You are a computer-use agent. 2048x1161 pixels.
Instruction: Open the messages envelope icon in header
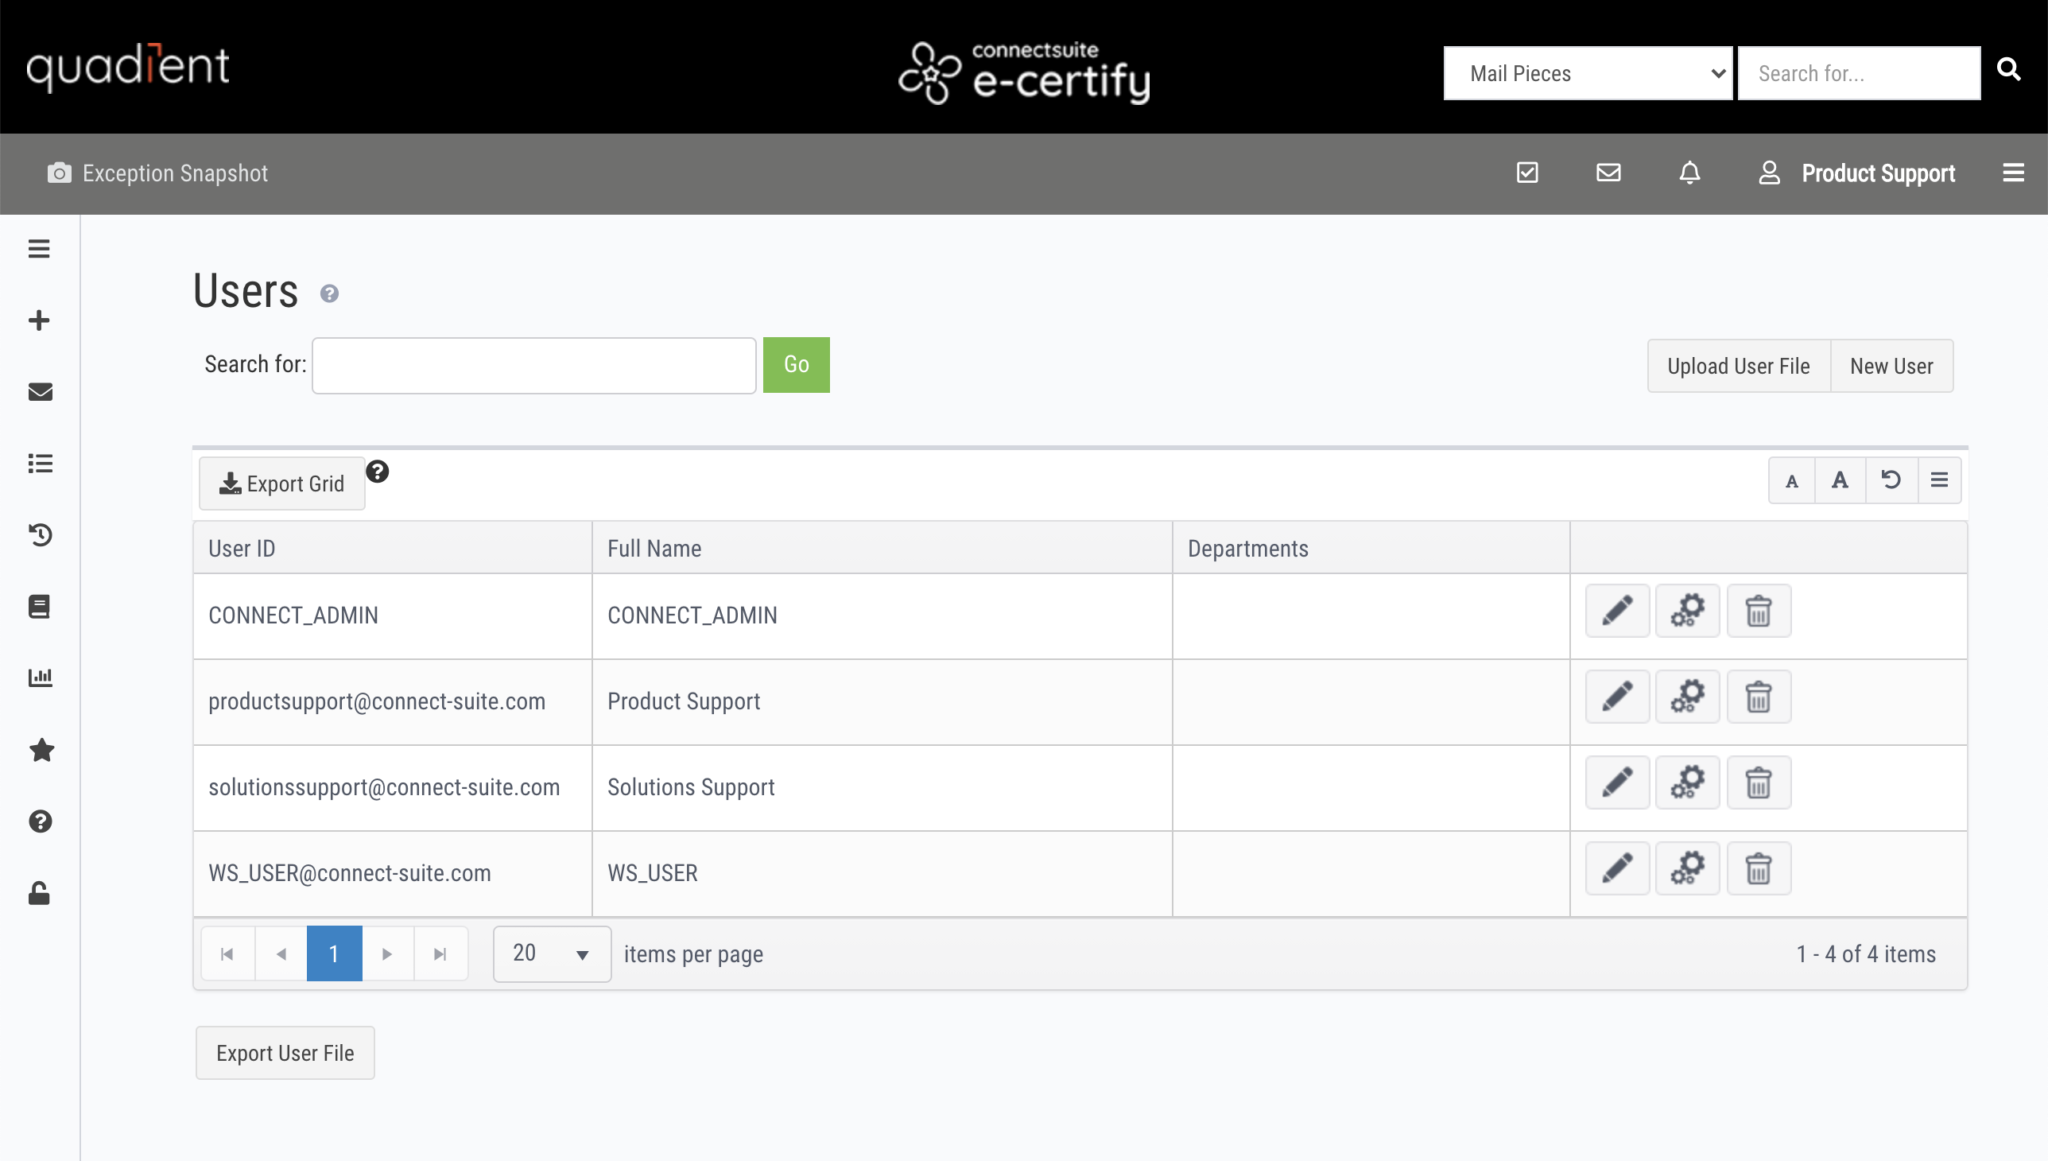pyautogui.click(x=1607, y=172)
